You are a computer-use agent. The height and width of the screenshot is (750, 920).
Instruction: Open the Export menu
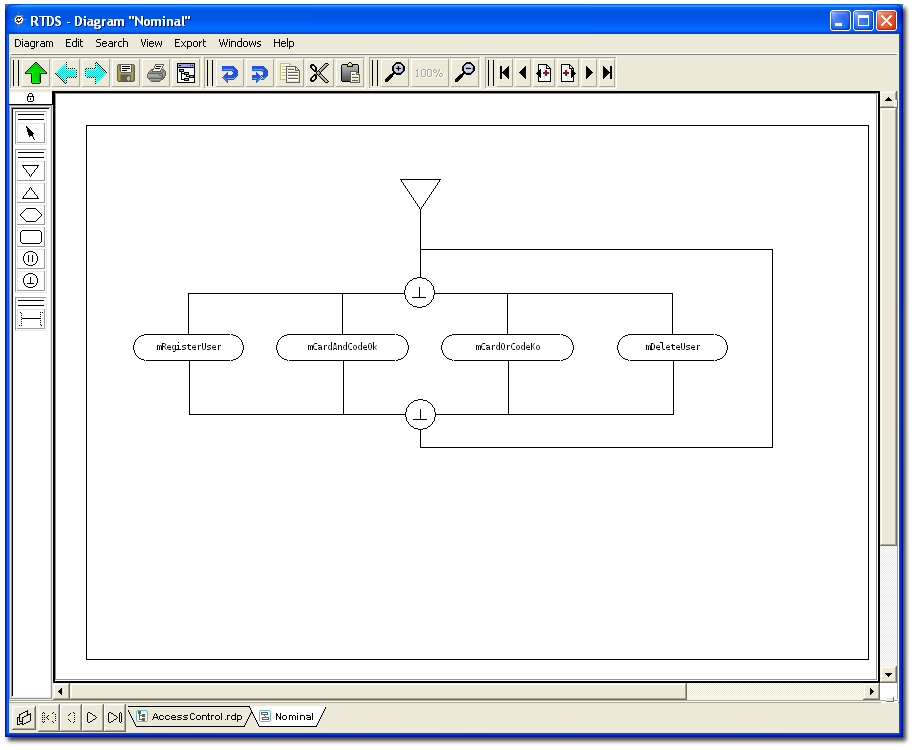pos(190,43)
